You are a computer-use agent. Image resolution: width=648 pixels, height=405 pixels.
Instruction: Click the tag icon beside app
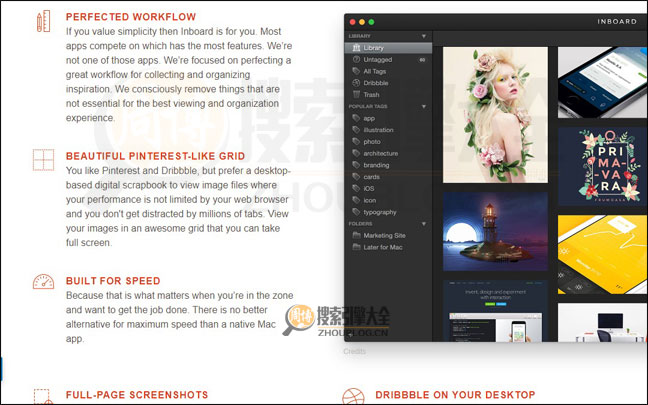click(x=356, y=118)
